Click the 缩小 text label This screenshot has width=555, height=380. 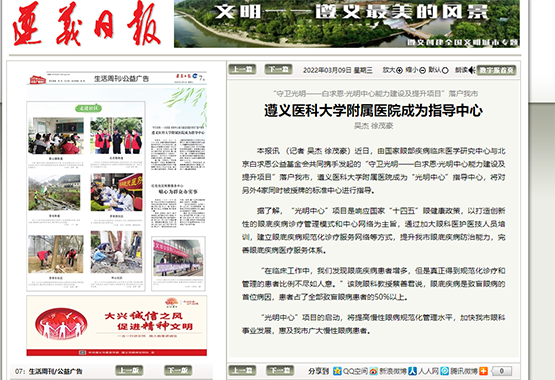tap(412, 70)
